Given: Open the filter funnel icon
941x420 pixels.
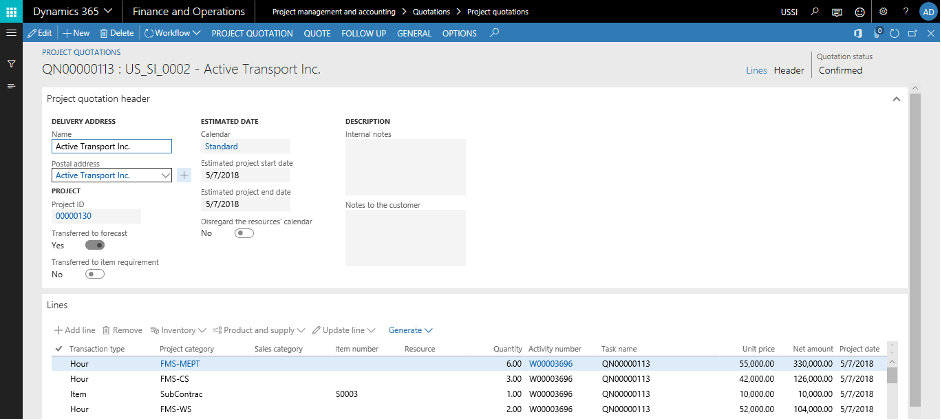Looking at the screenshot, I should click(11, 63).
